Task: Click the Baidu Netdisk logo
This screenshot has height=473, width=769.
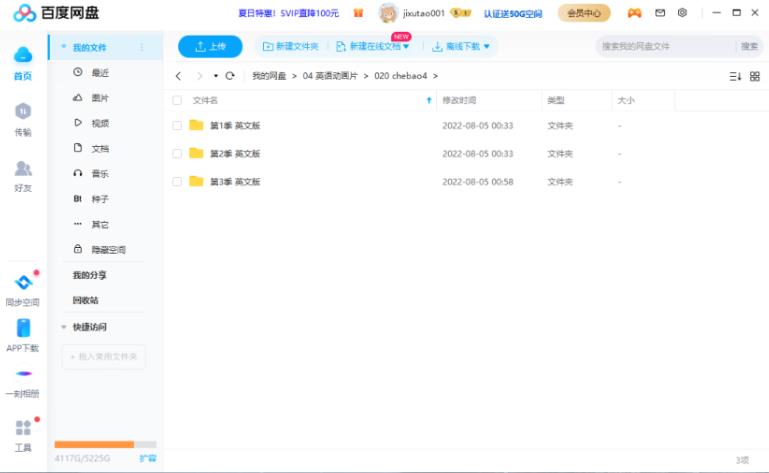Action: point(56,13)
